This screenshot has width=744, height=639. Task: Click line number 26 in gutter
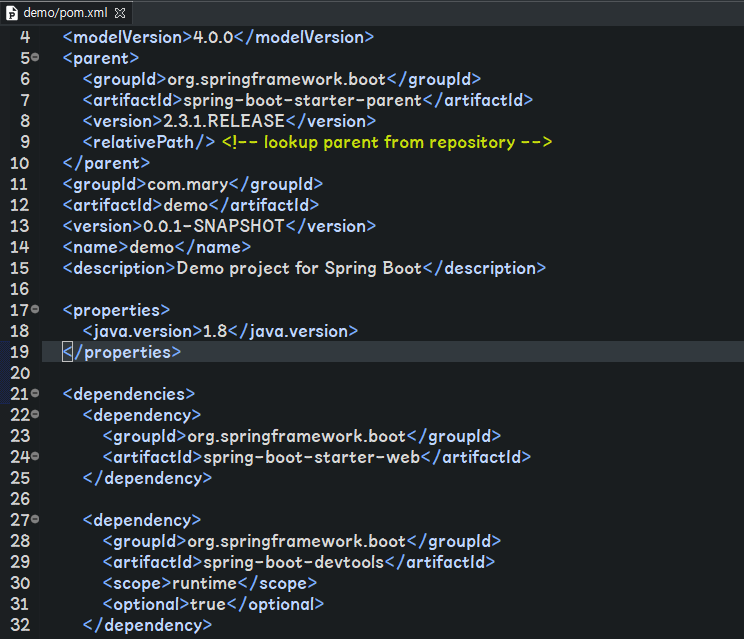point(20,499)
